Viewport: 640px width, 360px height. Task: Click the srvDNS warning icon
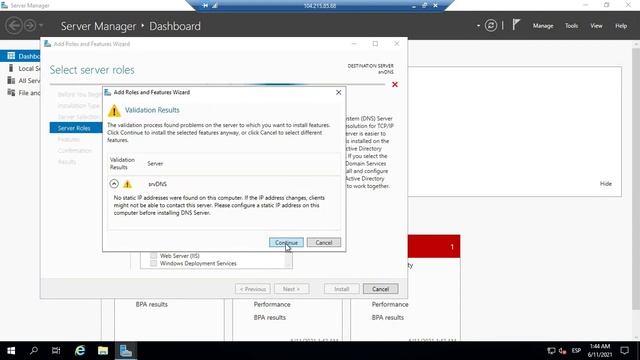pyautogui.click(x=127, y=184)
